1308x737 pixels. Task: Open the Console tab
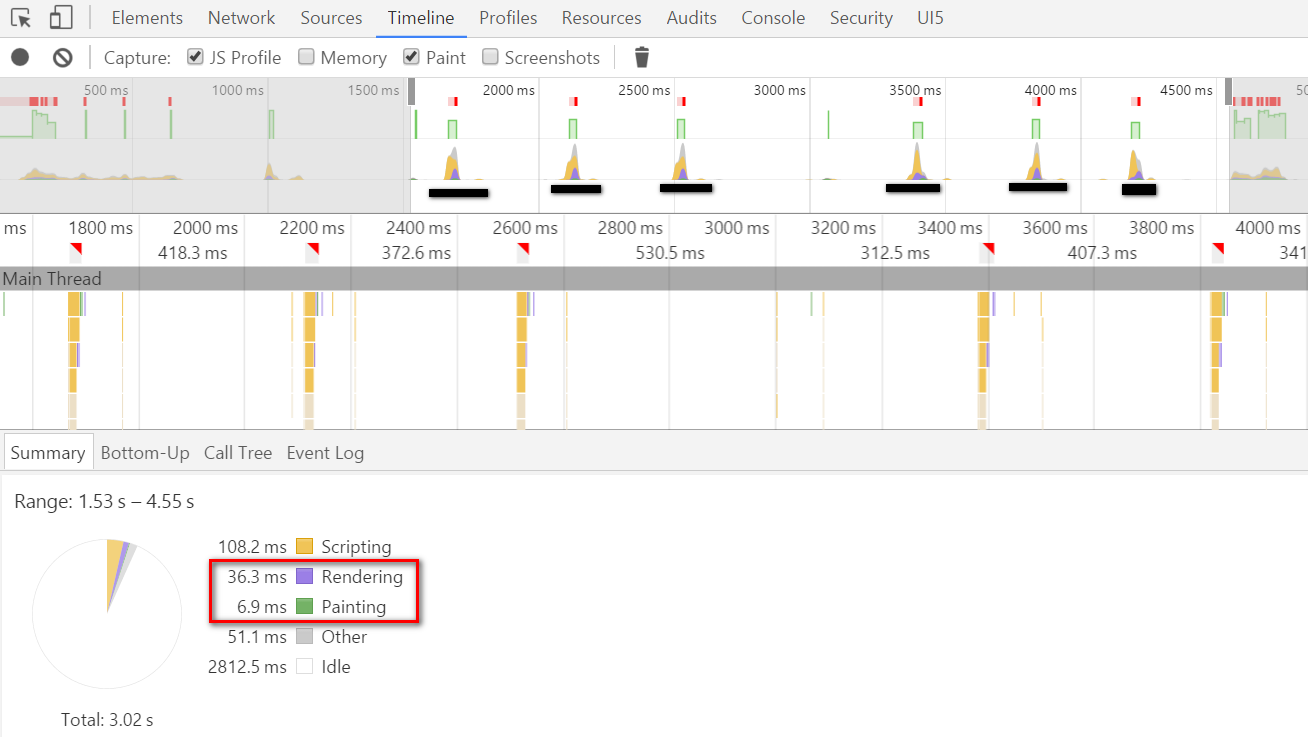(x=773, y=18)
